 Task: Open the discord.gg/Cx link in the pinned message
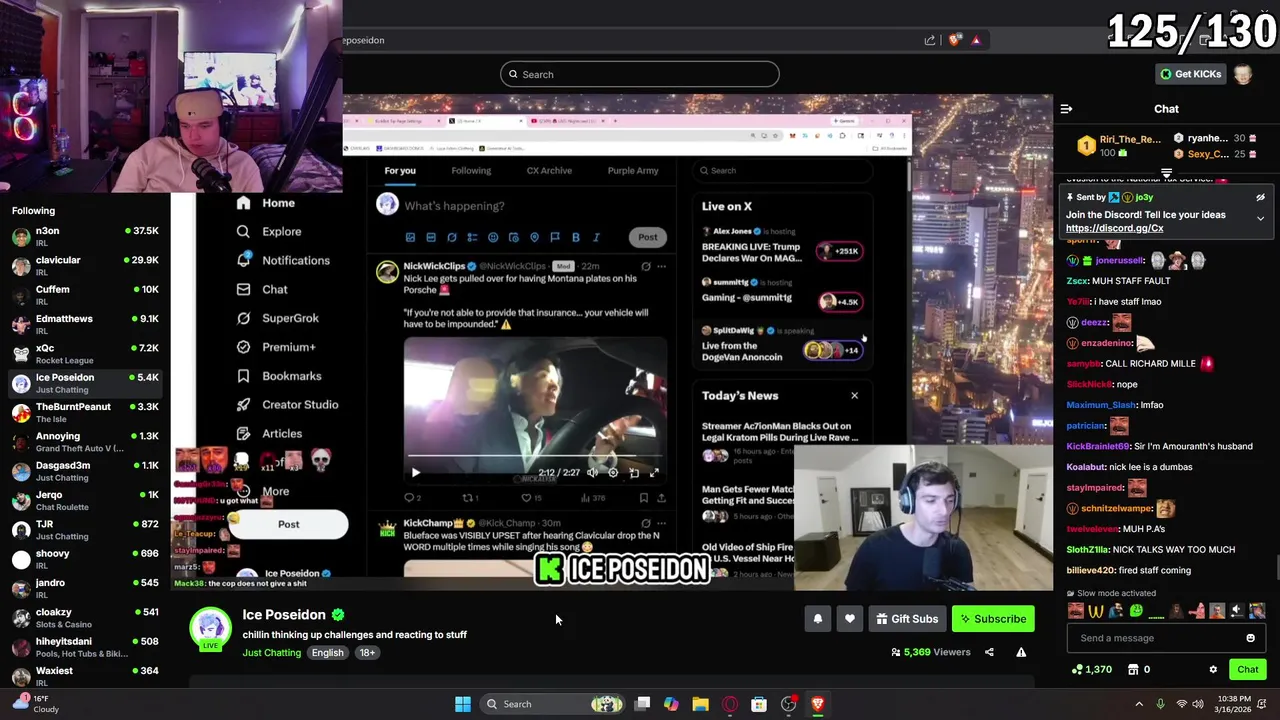1115,228
